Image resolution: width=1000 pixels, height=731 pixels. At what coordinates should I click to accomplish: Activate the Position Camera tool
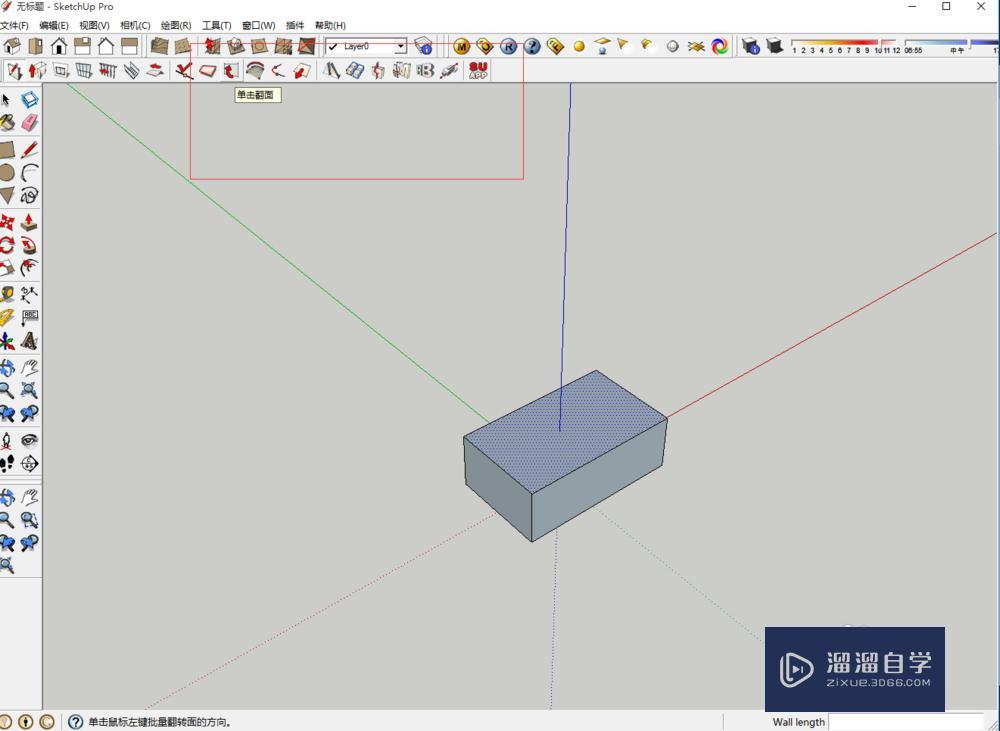6,440
